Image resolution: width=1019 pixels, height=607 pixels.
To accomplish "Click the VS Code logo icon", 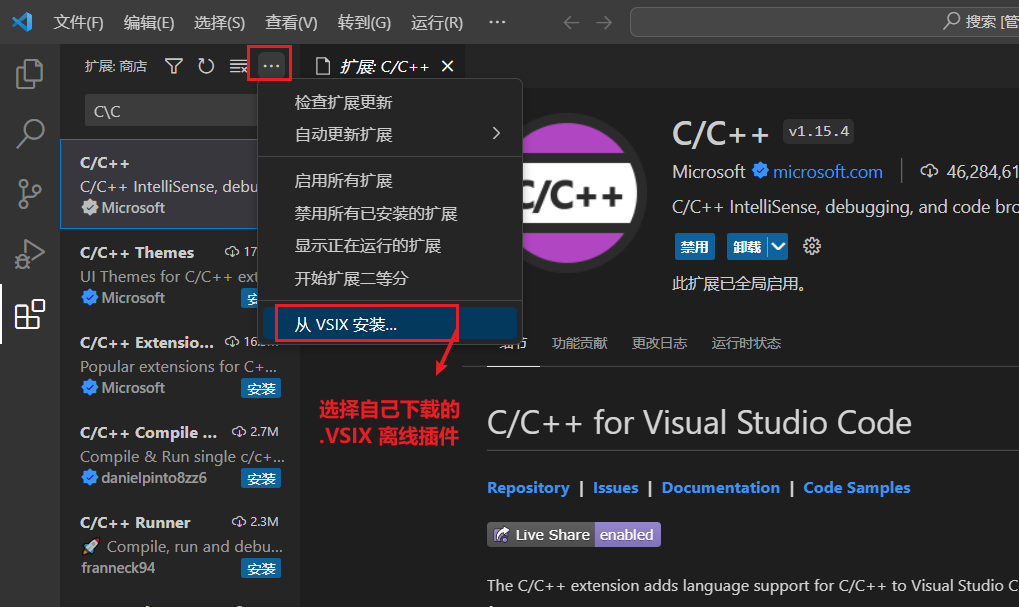I will pyautogui.click(x=23, y=22).
